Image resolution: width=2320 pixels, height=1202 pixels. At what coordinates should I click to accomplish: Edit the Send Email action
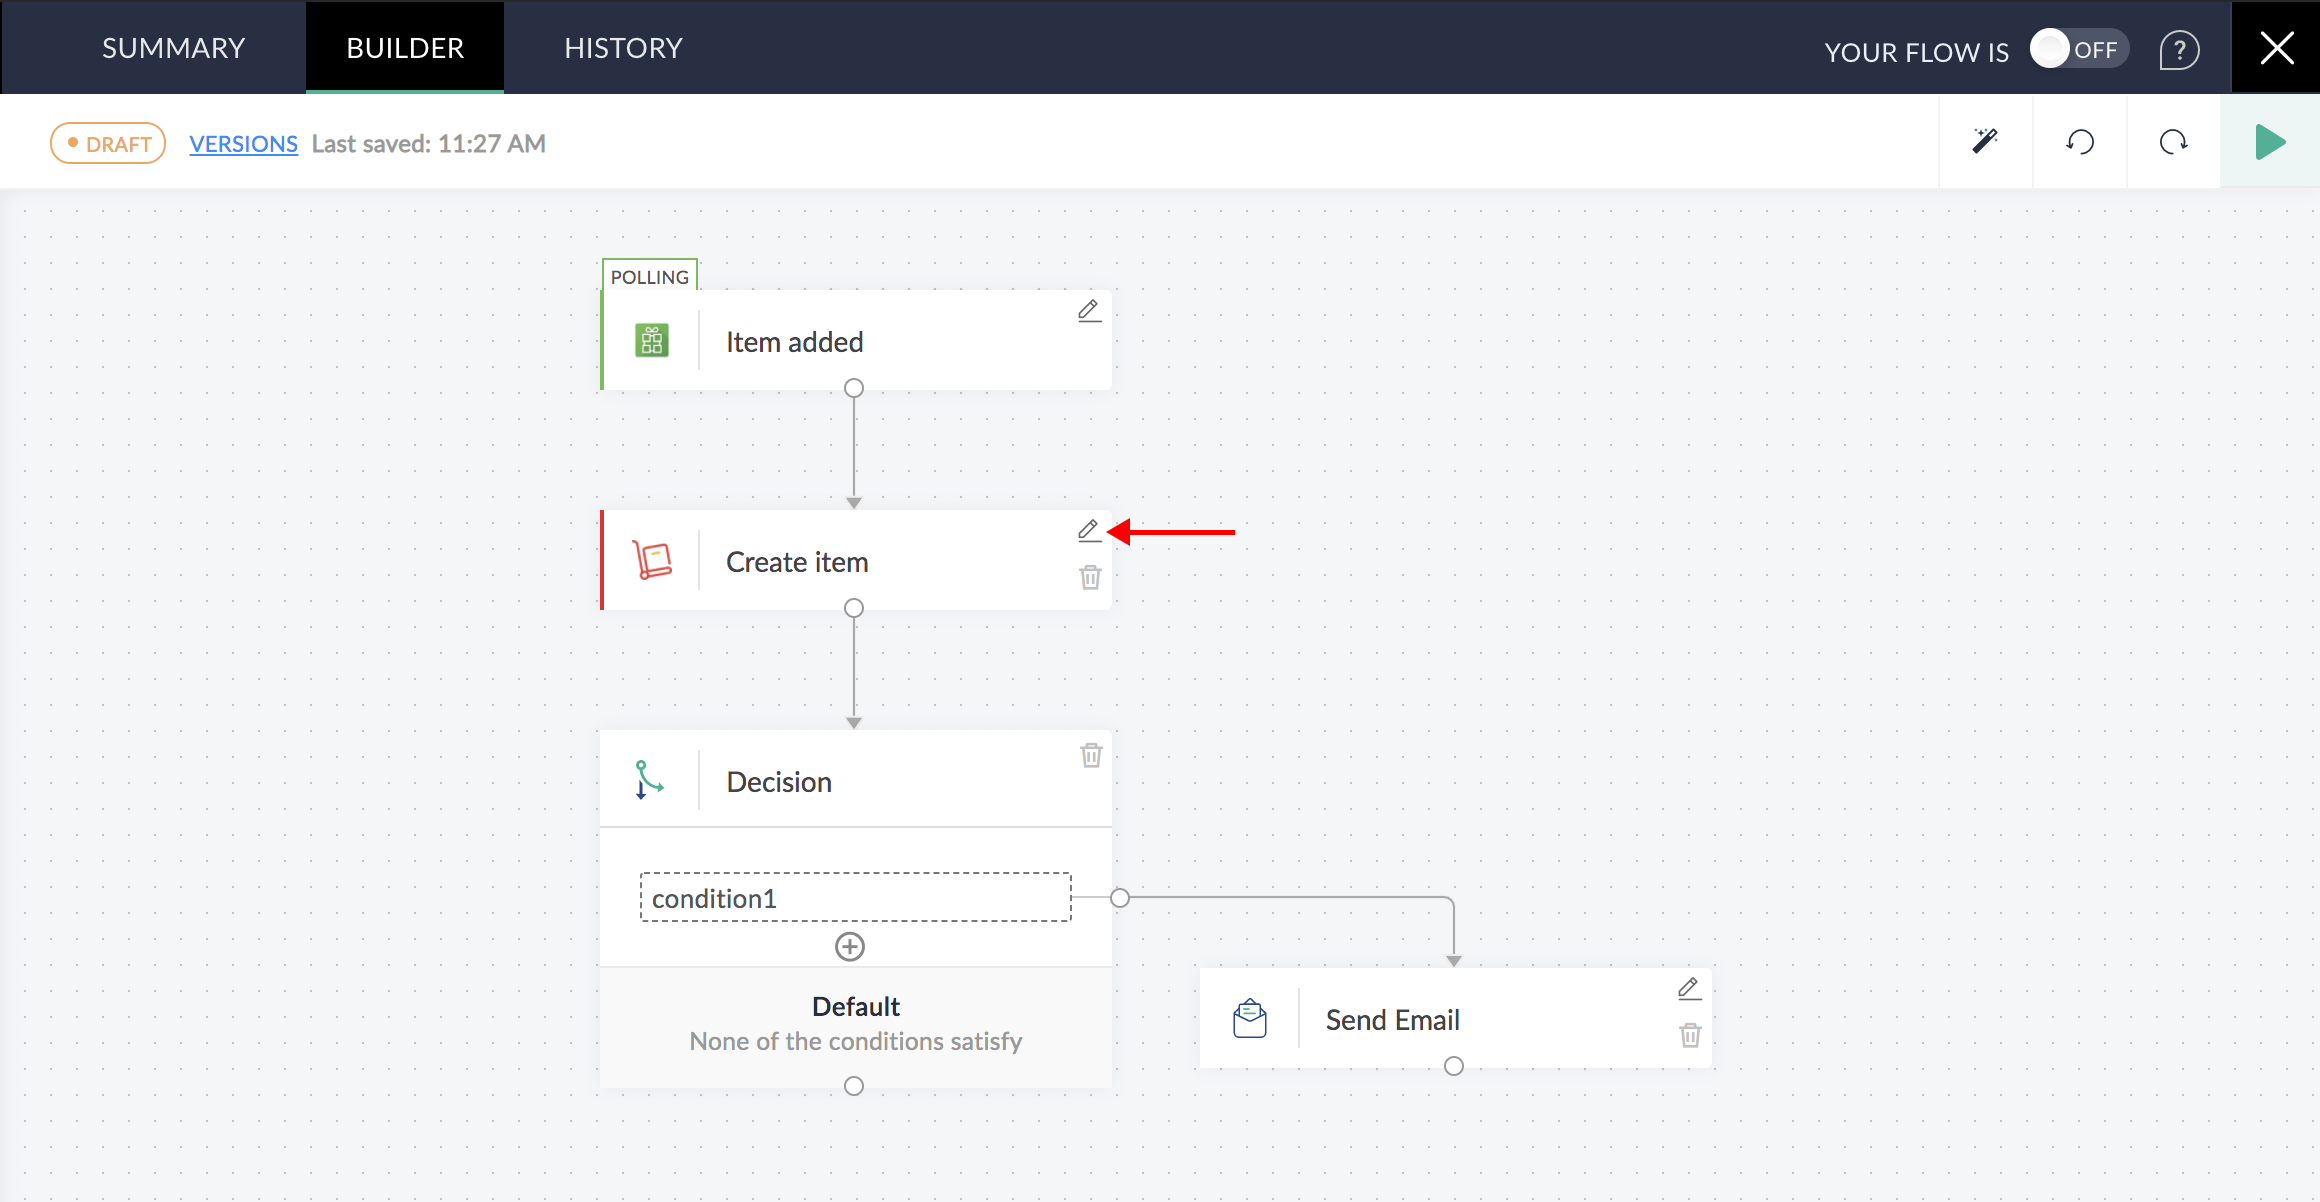(x=1688, y=987)
